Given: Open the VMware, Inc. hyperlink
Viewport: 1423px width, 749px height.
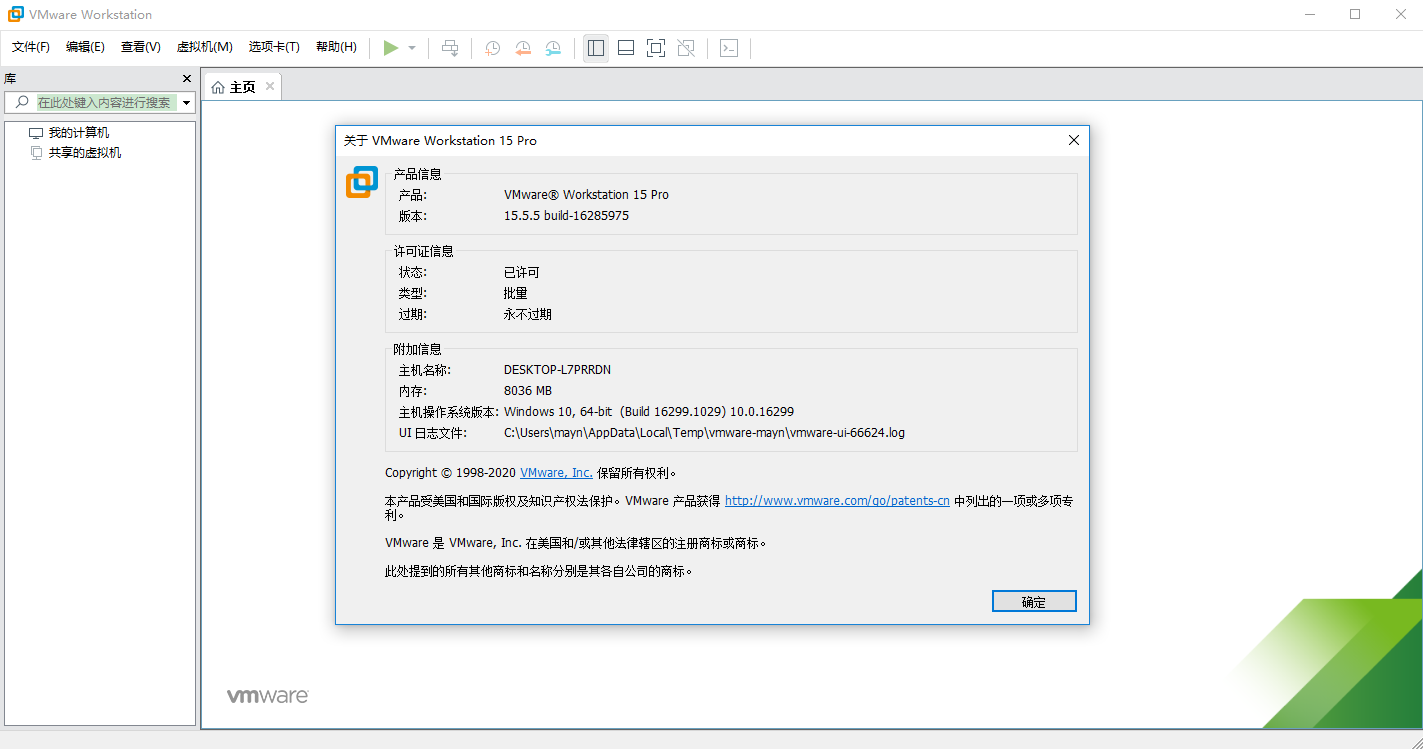Looking at the screenshot, I should (x=555, y=472).
